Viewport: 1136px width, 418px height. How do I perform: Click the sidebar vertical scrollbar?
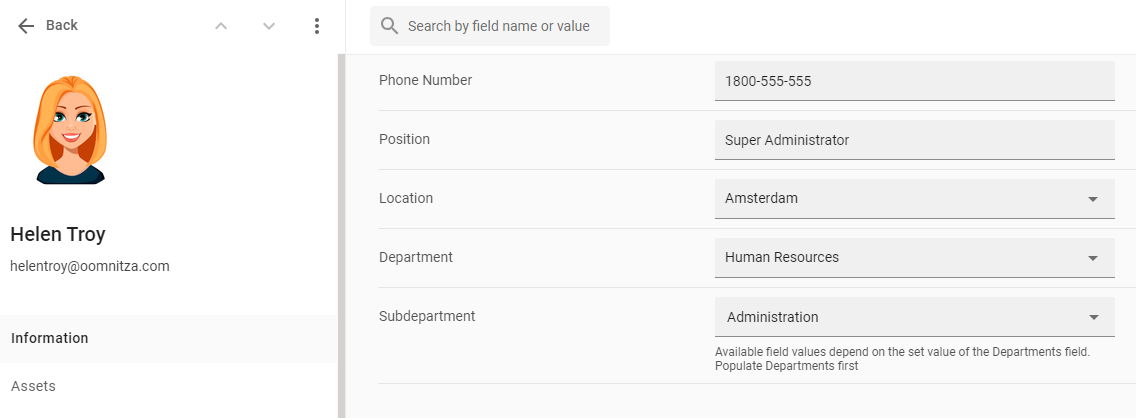click(341, 230)
